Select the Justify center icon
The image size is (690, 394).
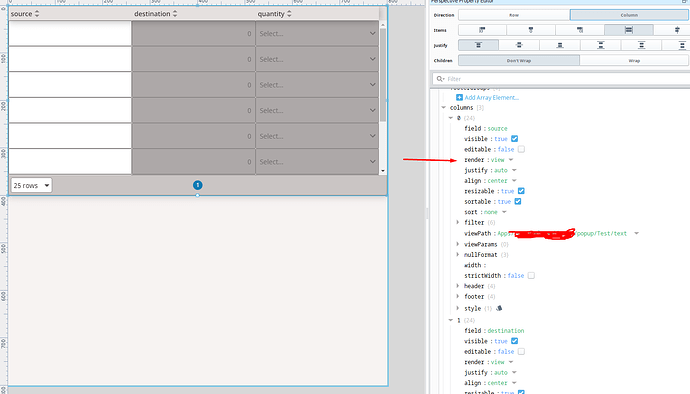519,45
